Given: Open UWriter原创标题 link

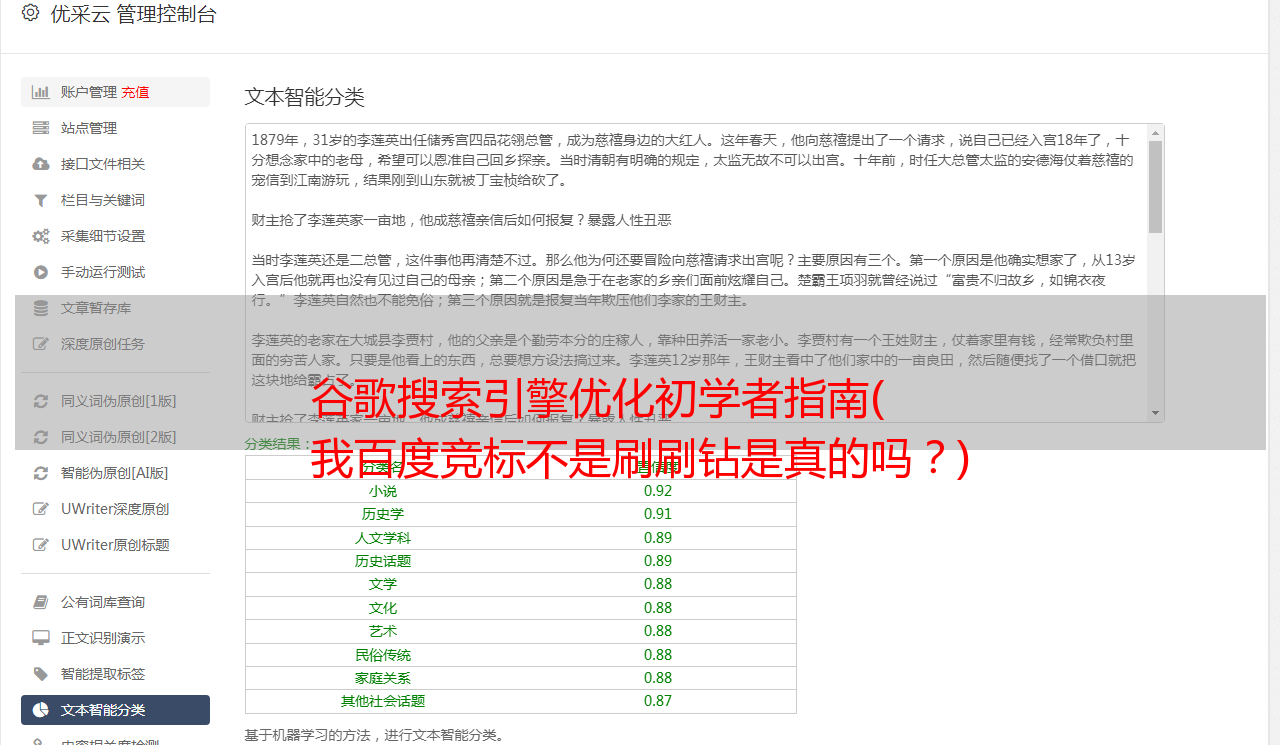Looking at the screenshot, I should pyautogui.click(x=115, y=545).
